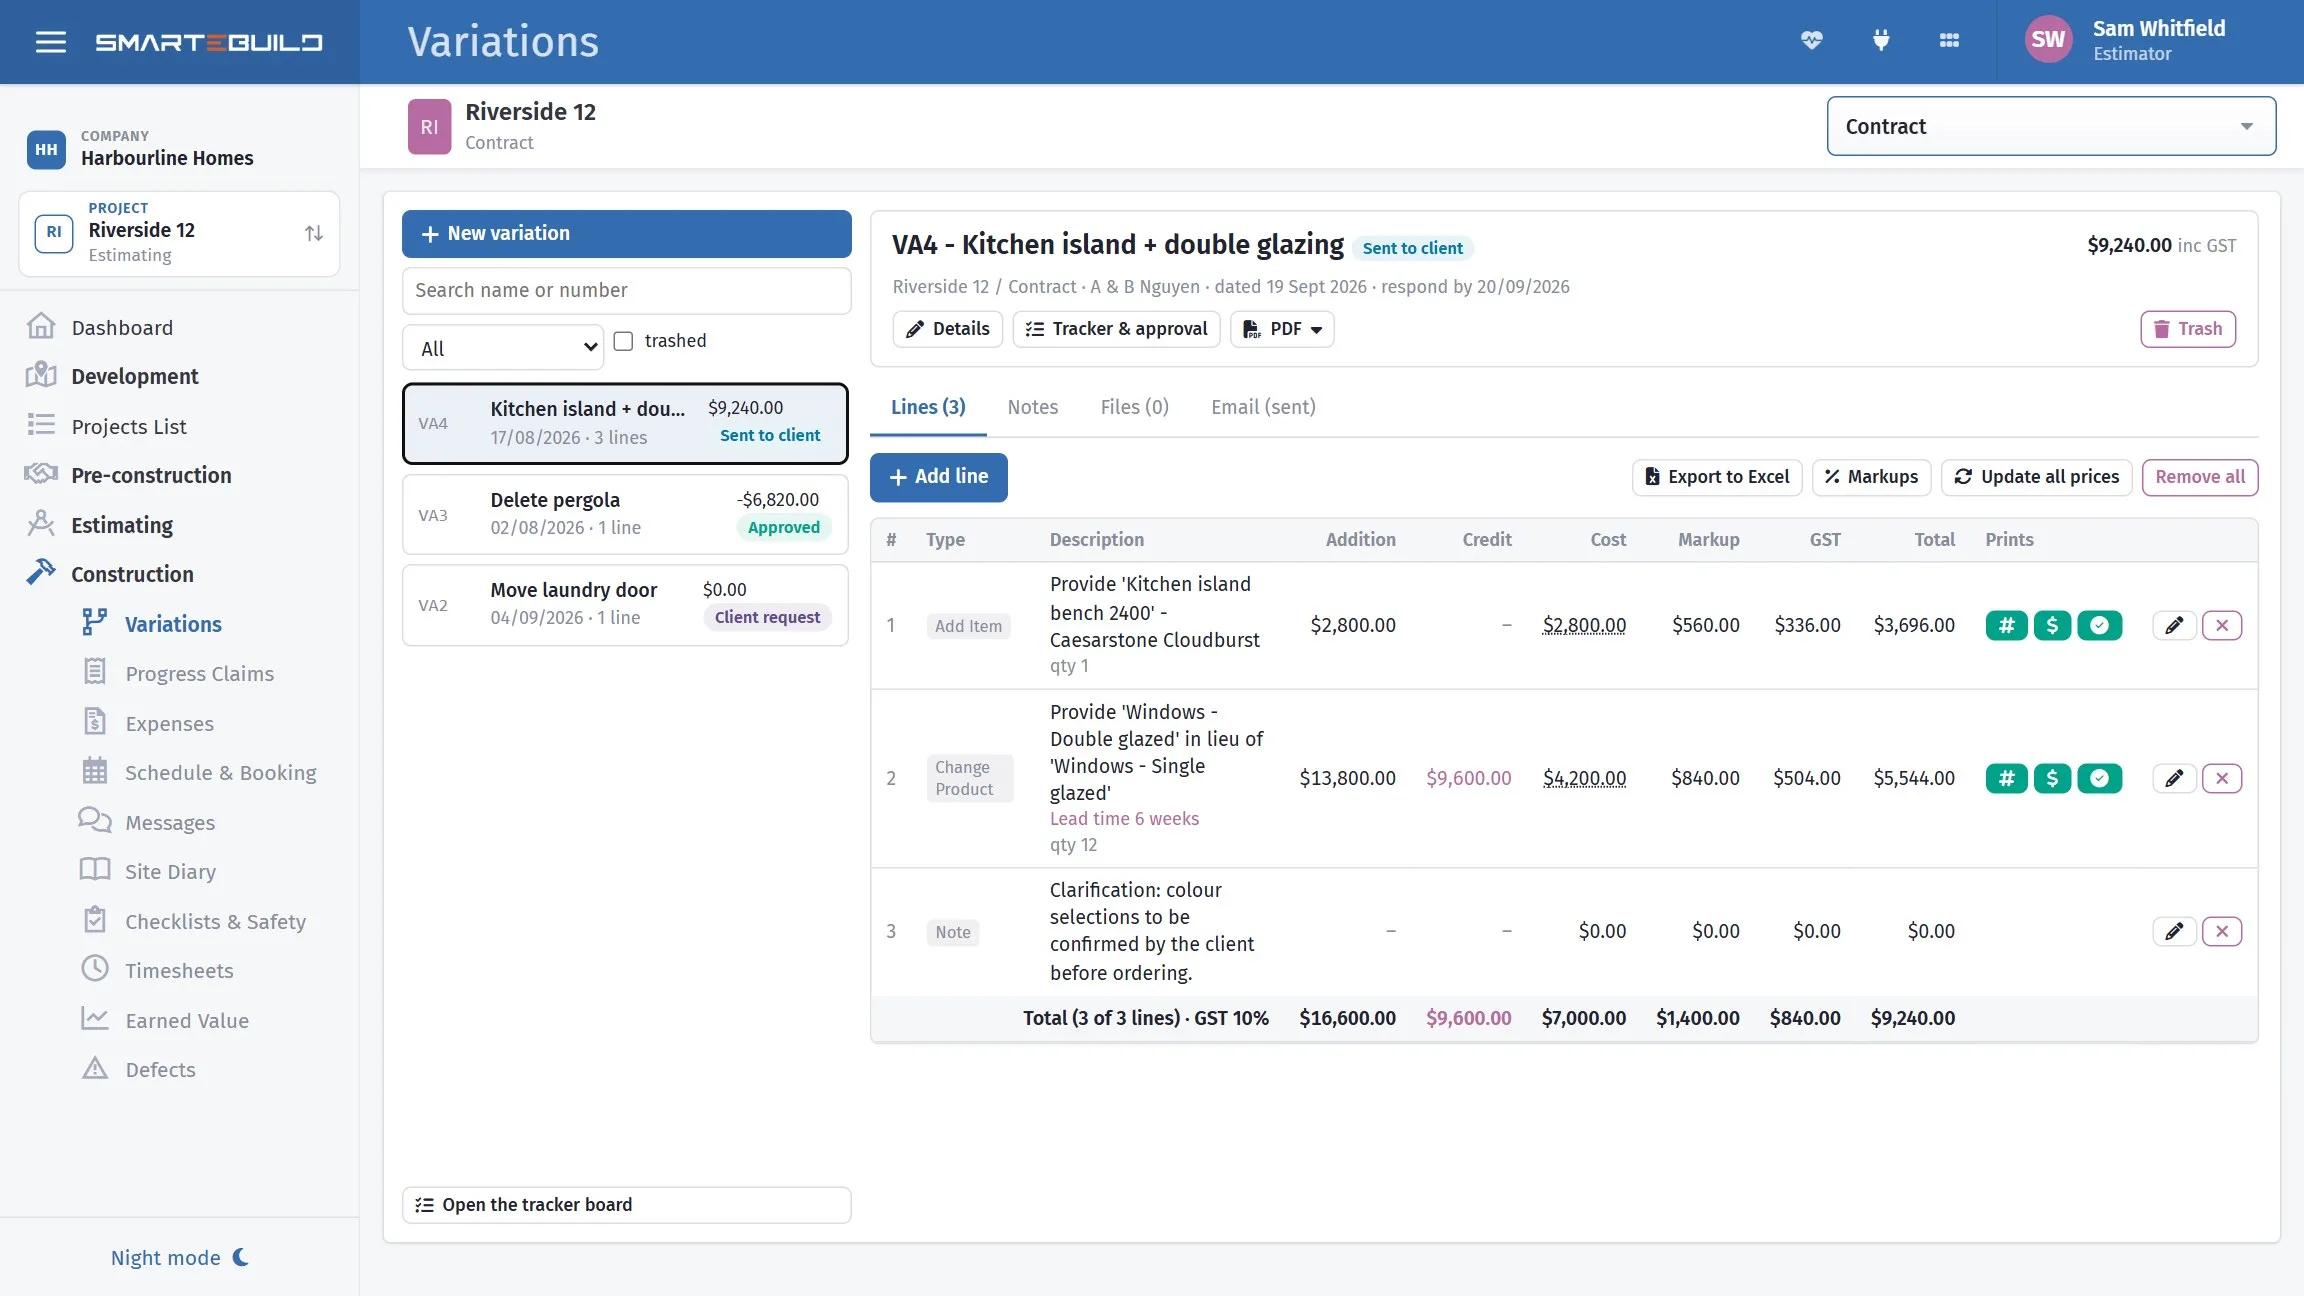Toggle Night mode
Image resolution: width=2304 pixels, height=1296 pixels.
click(180, 1257)
